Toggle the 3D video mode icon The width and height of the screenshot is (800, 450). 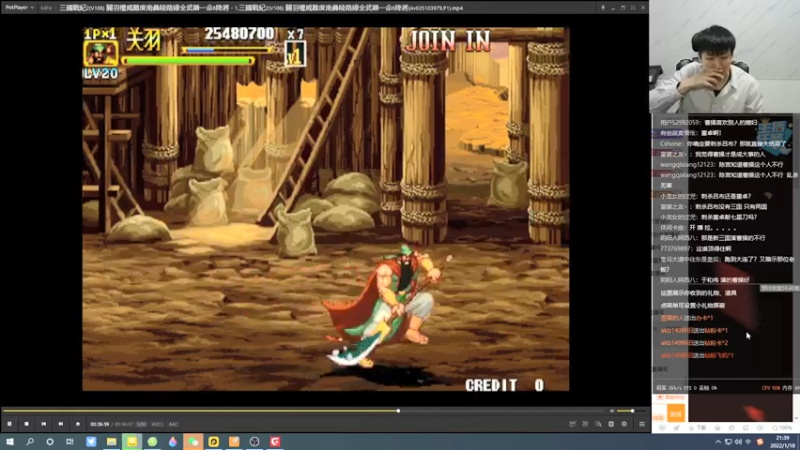585,424
